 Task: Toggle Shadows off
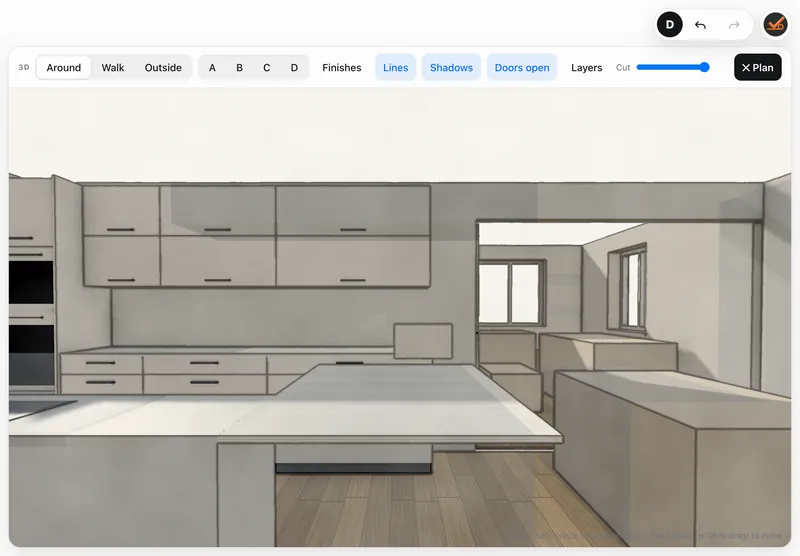[x=452, y=67]
